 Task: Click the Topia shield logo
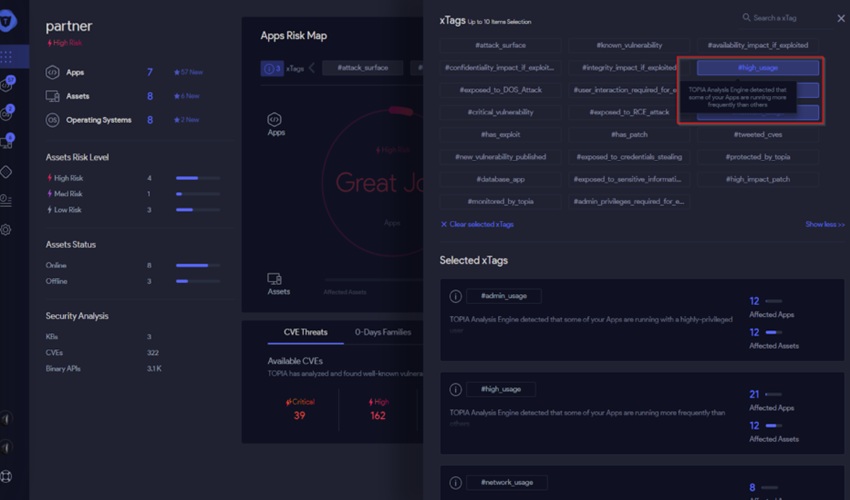pos(7,22)
